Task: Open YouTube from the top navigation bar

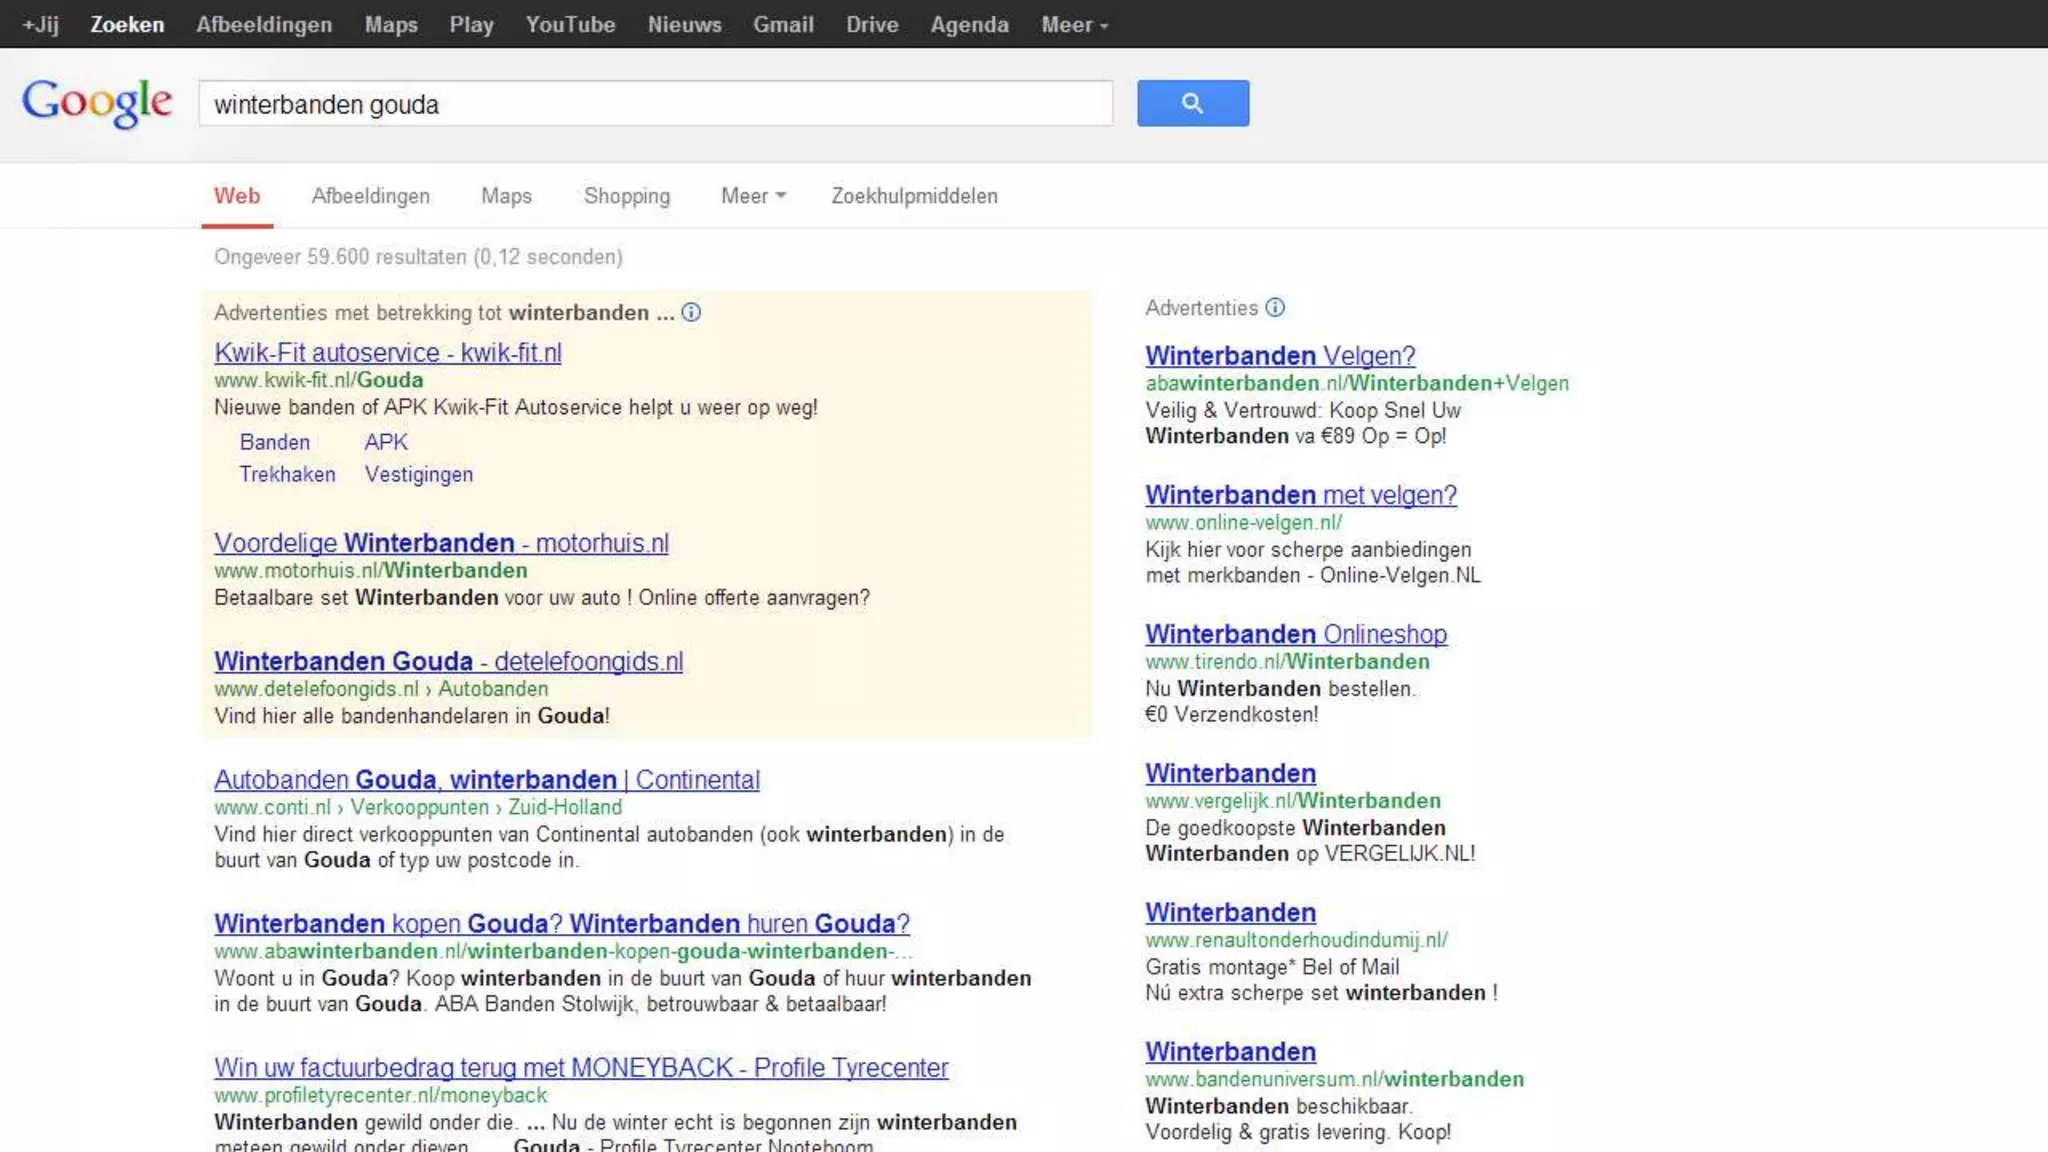Action: click(x=570, y=25)
